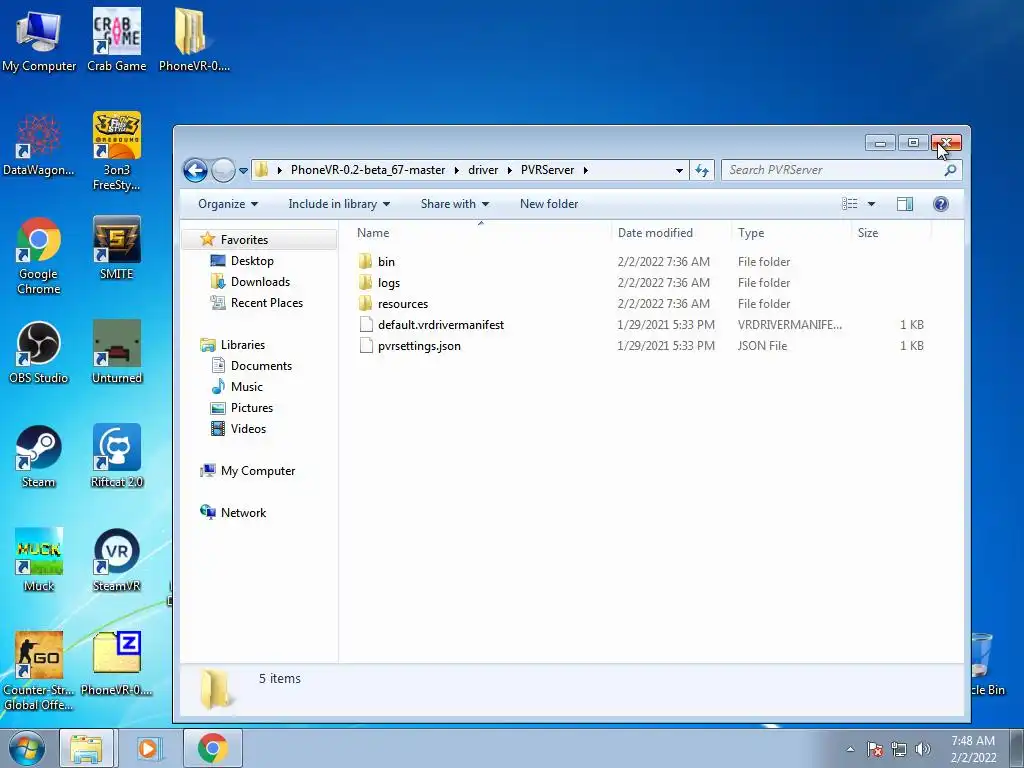Select Unturned desktop shortcut
1024x768 pixels.
[117, 353]
